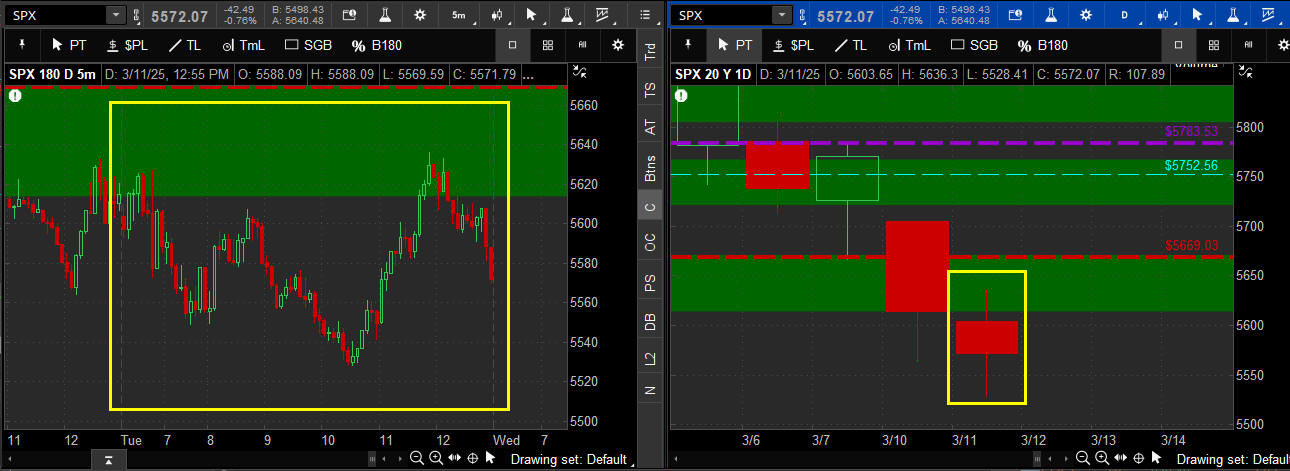Open the TS sidebar tab

pyautogui.click(x=650, y=90)
